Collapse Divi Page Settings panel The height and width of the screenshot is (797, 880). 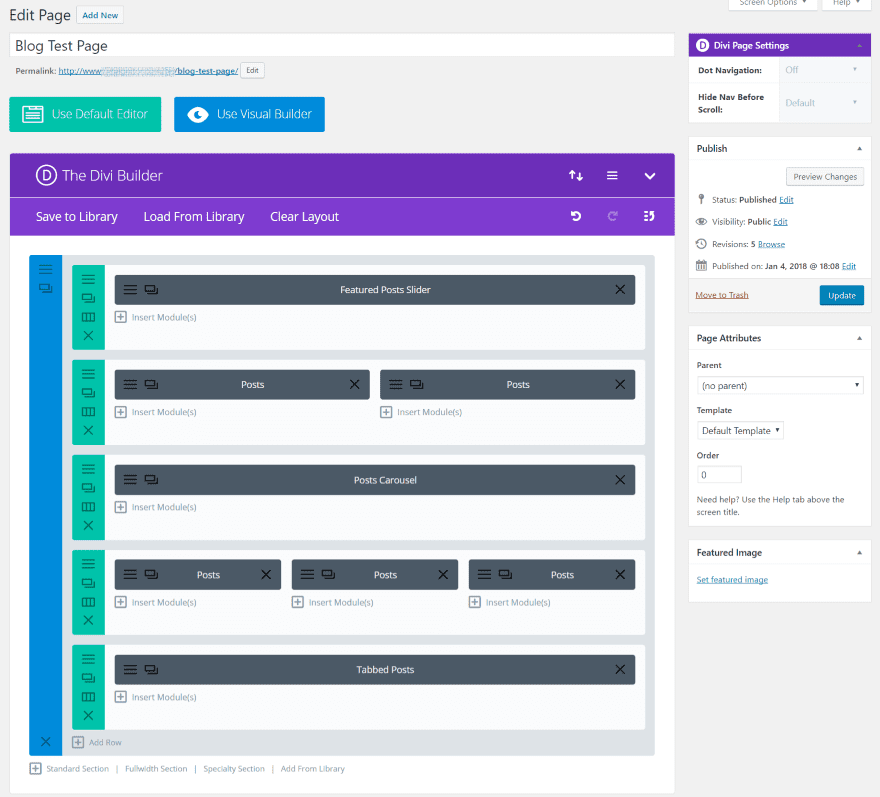(x=859, y=45)
